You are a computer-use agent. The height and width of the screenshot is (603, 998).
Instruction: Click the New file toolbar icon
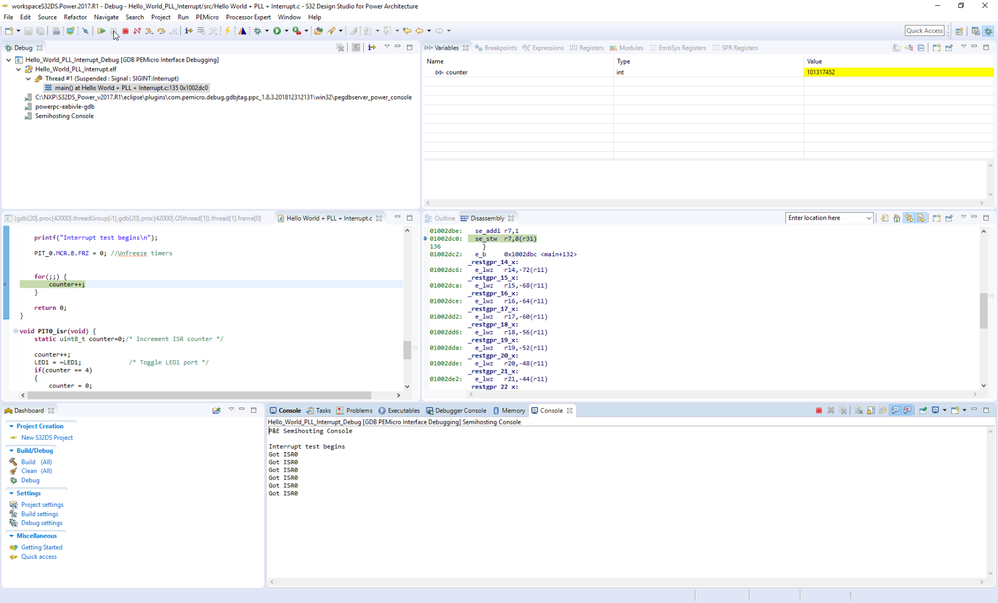click(9, 31)
